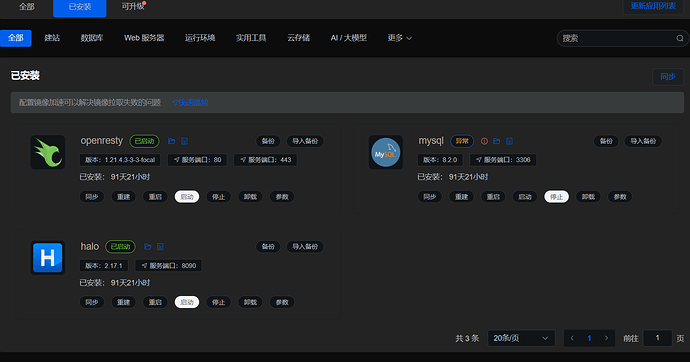The width and height of the screenshot is (690, 362).
Task: Expand the 更多 category dropdown
Action: (x=399, y=38)
